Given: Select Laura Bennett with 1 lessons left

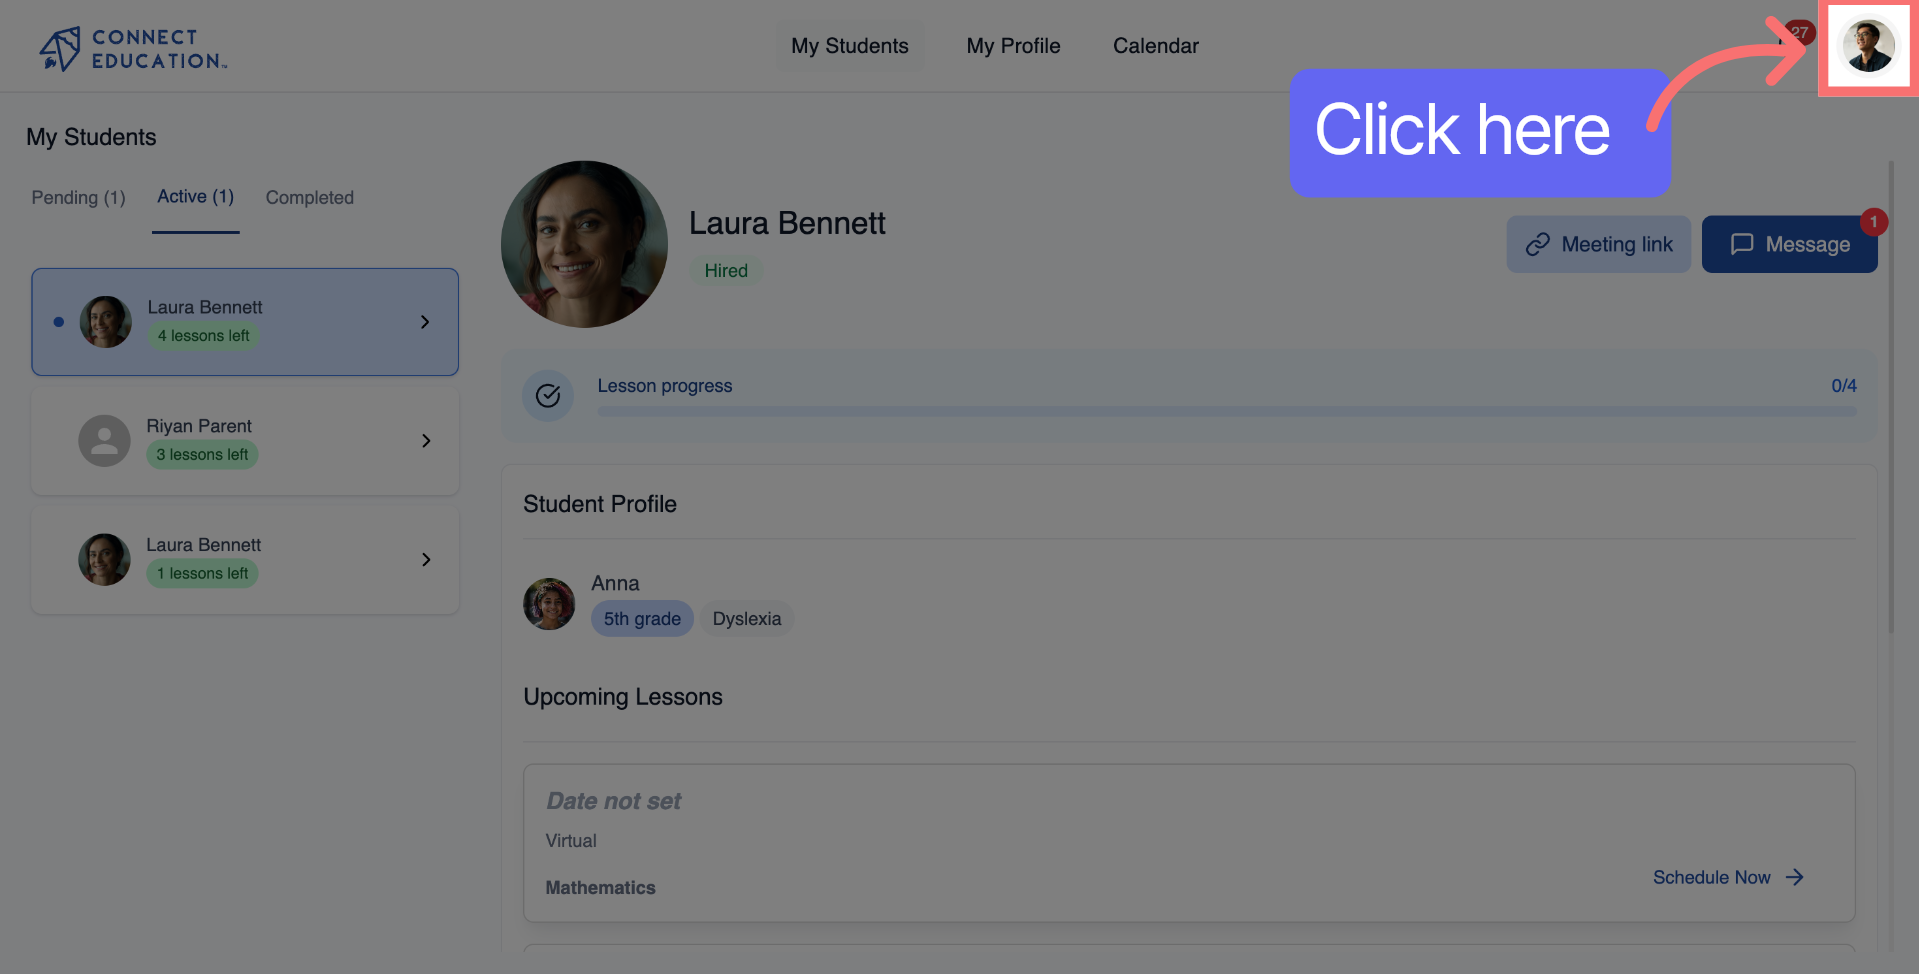Looking at the screenshot, I should tap(245, 560).
